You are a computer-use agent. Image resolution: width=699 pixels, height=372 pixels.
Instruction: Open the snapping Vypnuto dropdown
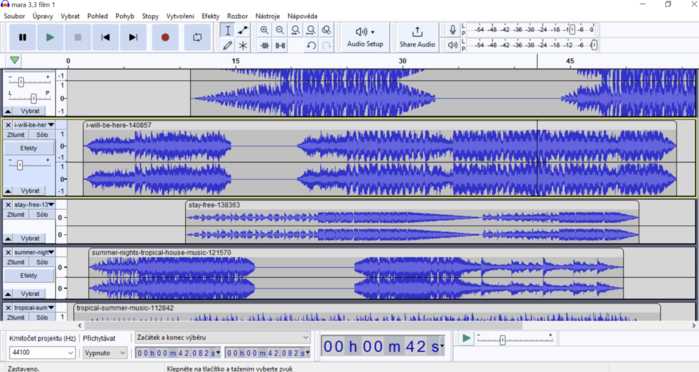tap(105, 353)
